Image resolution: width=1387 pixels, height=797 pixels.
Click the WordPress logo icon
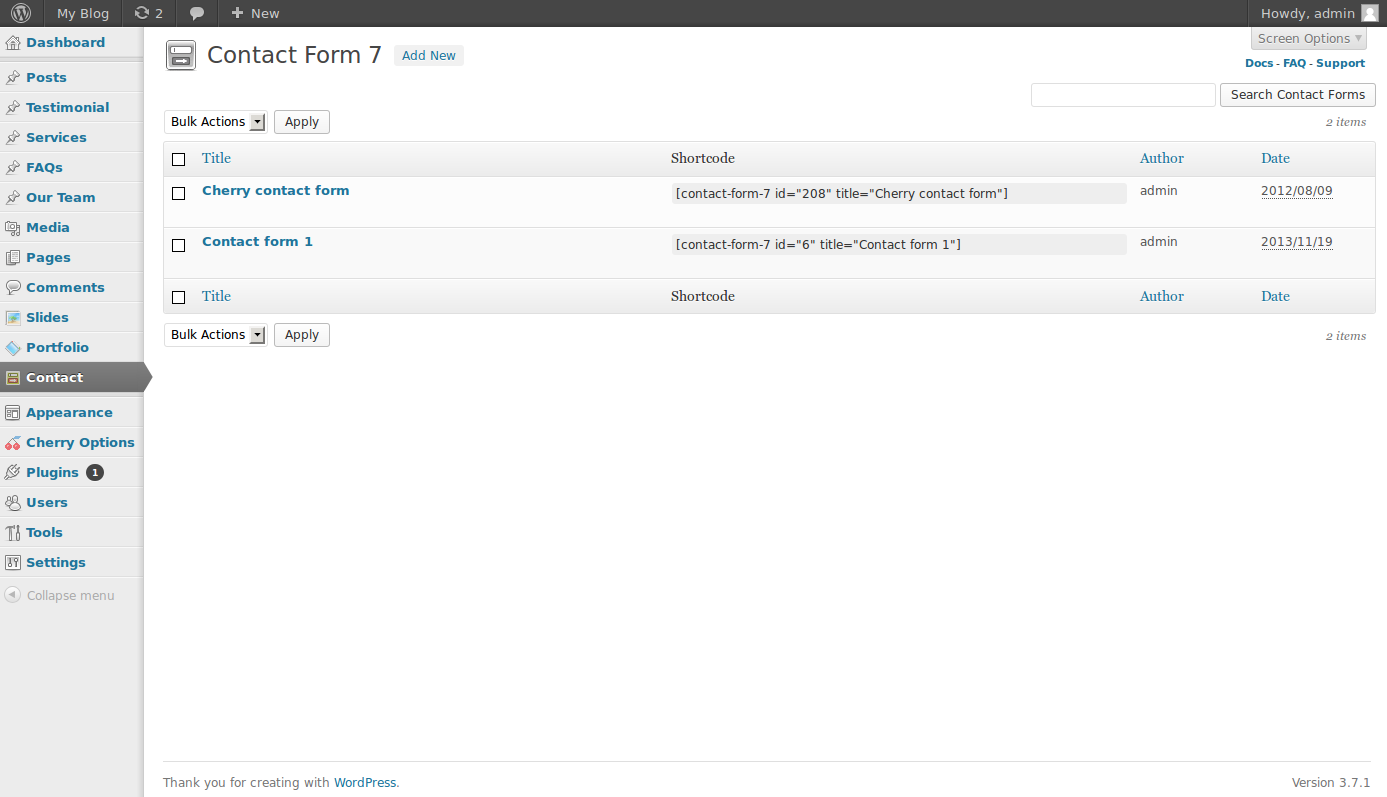(21, 13)
